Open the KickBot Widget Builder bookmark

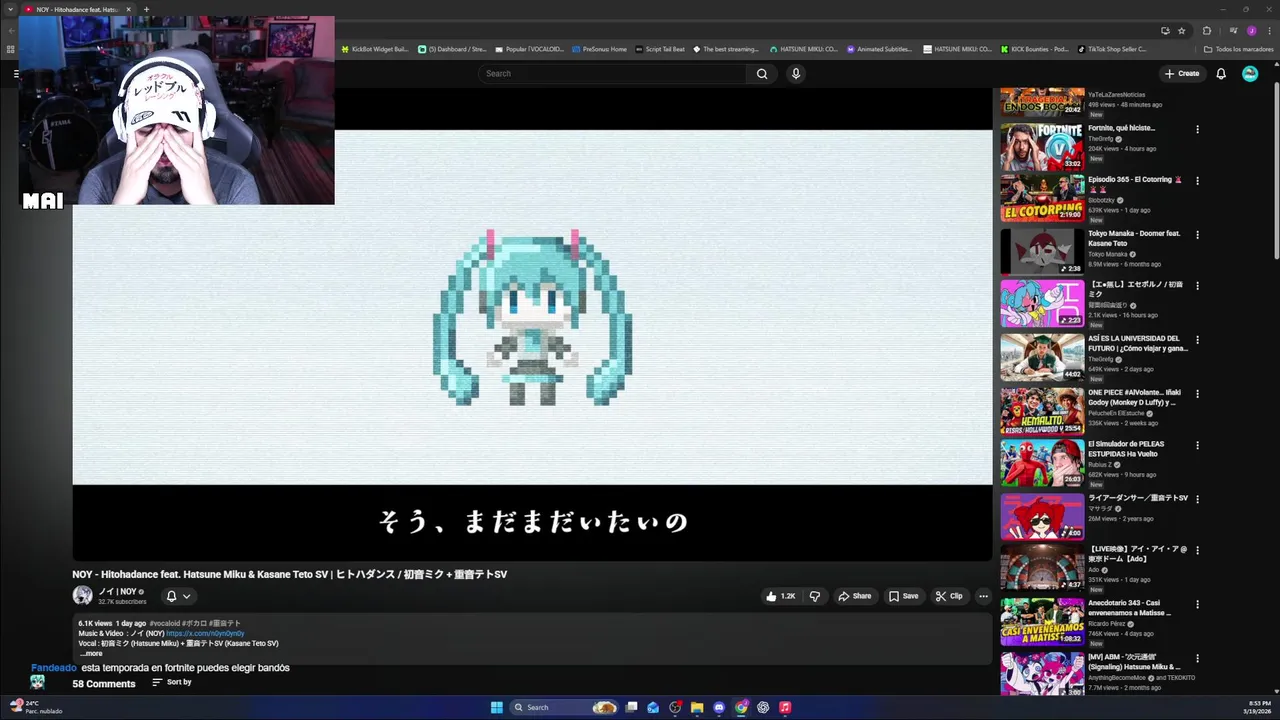click(x=375, y=49)
